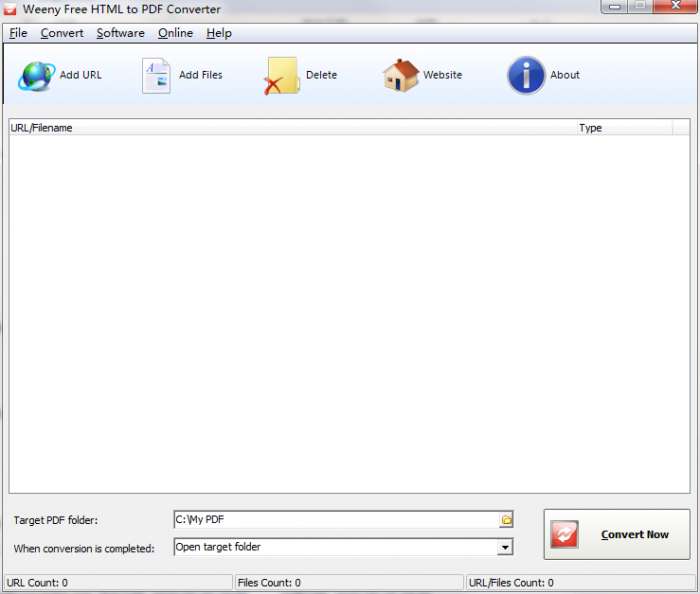Screen dimensions: 700x594
Task: Open the Online menu
Action: click(x=175, y=33)
